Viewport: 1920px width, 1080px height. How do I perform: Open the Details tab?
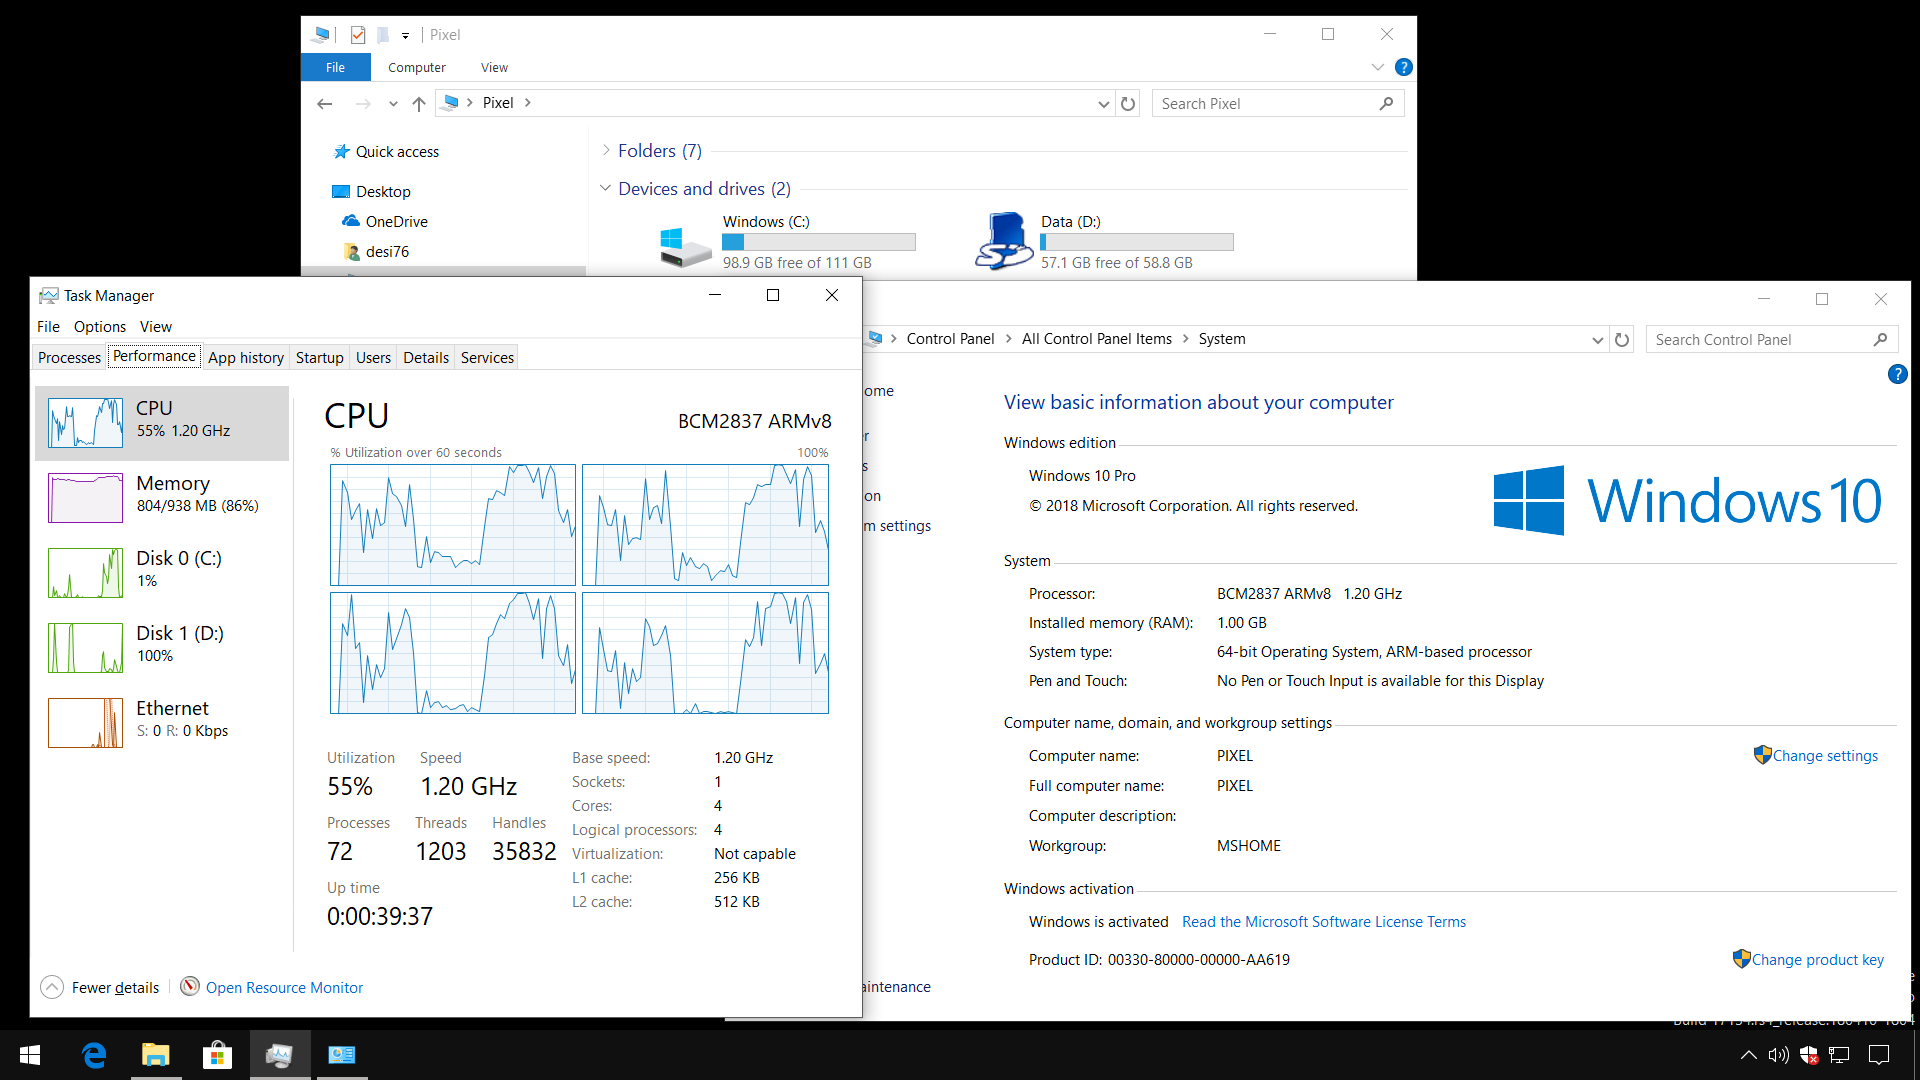click(x=426, y=358)
